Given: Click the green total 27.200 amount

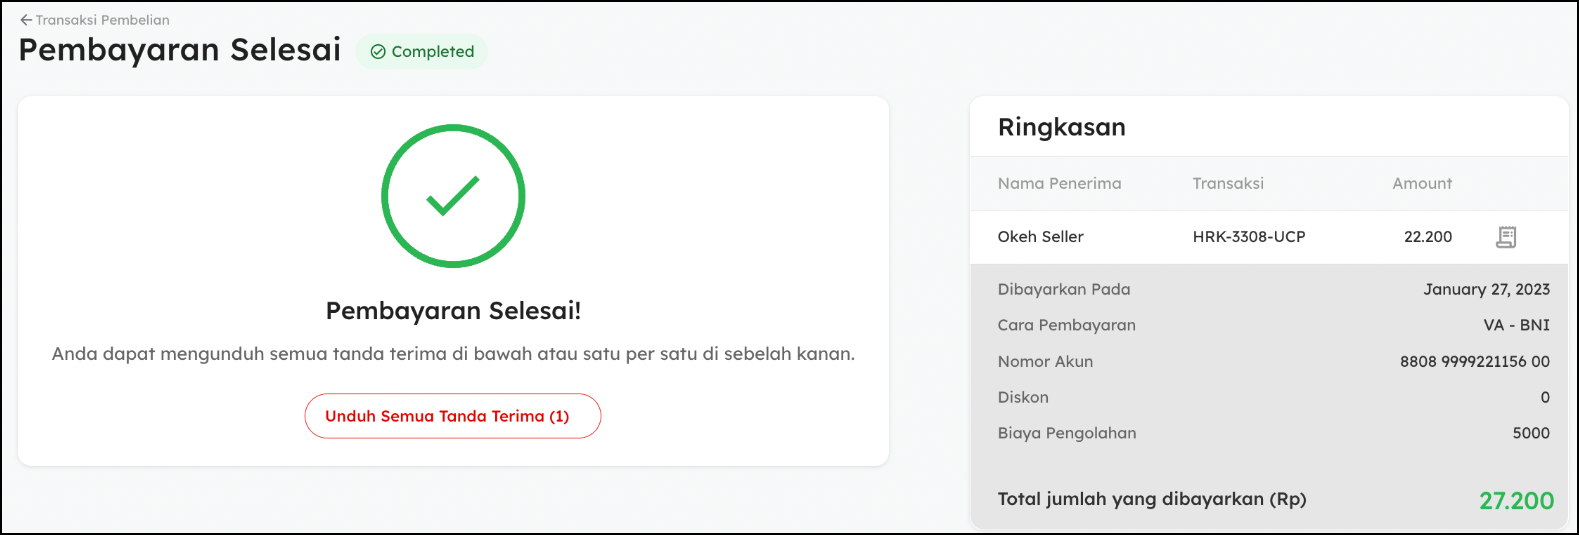Looking at the screenshot, I should [x=1516, y=501].
